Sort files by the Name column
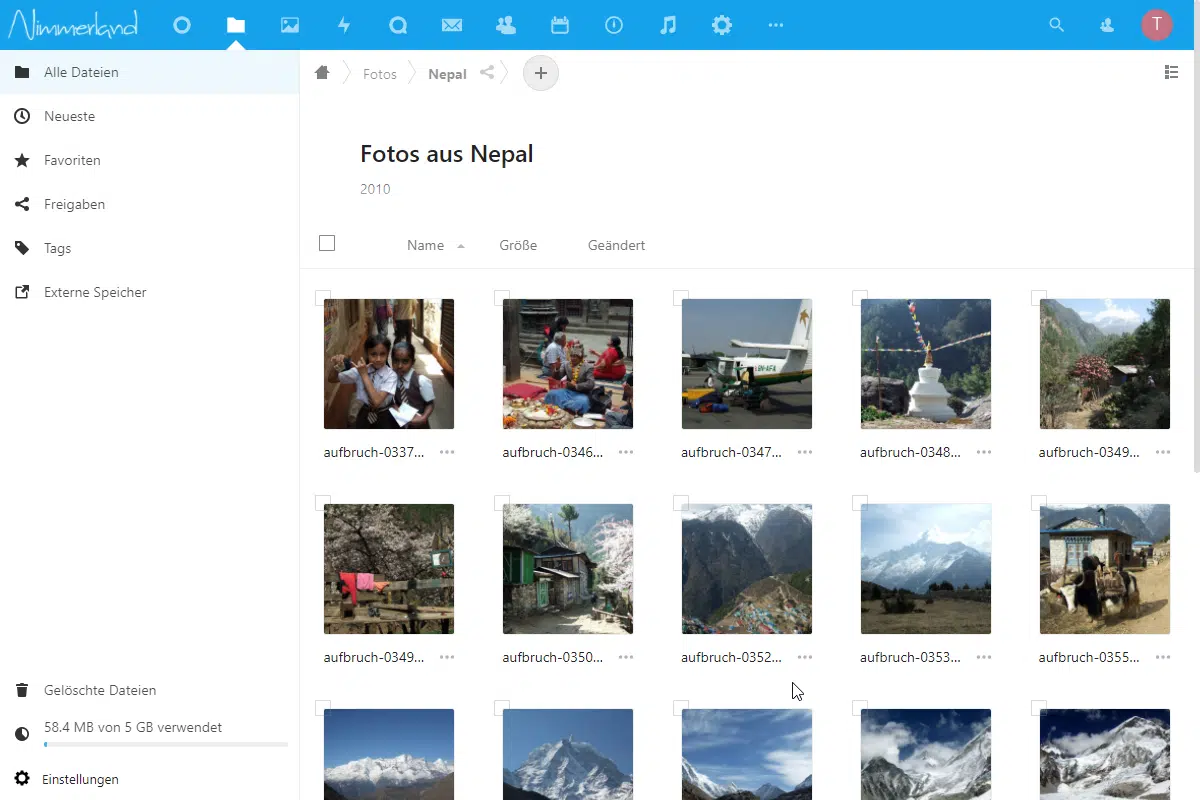1200x800 pixels. 425,245
